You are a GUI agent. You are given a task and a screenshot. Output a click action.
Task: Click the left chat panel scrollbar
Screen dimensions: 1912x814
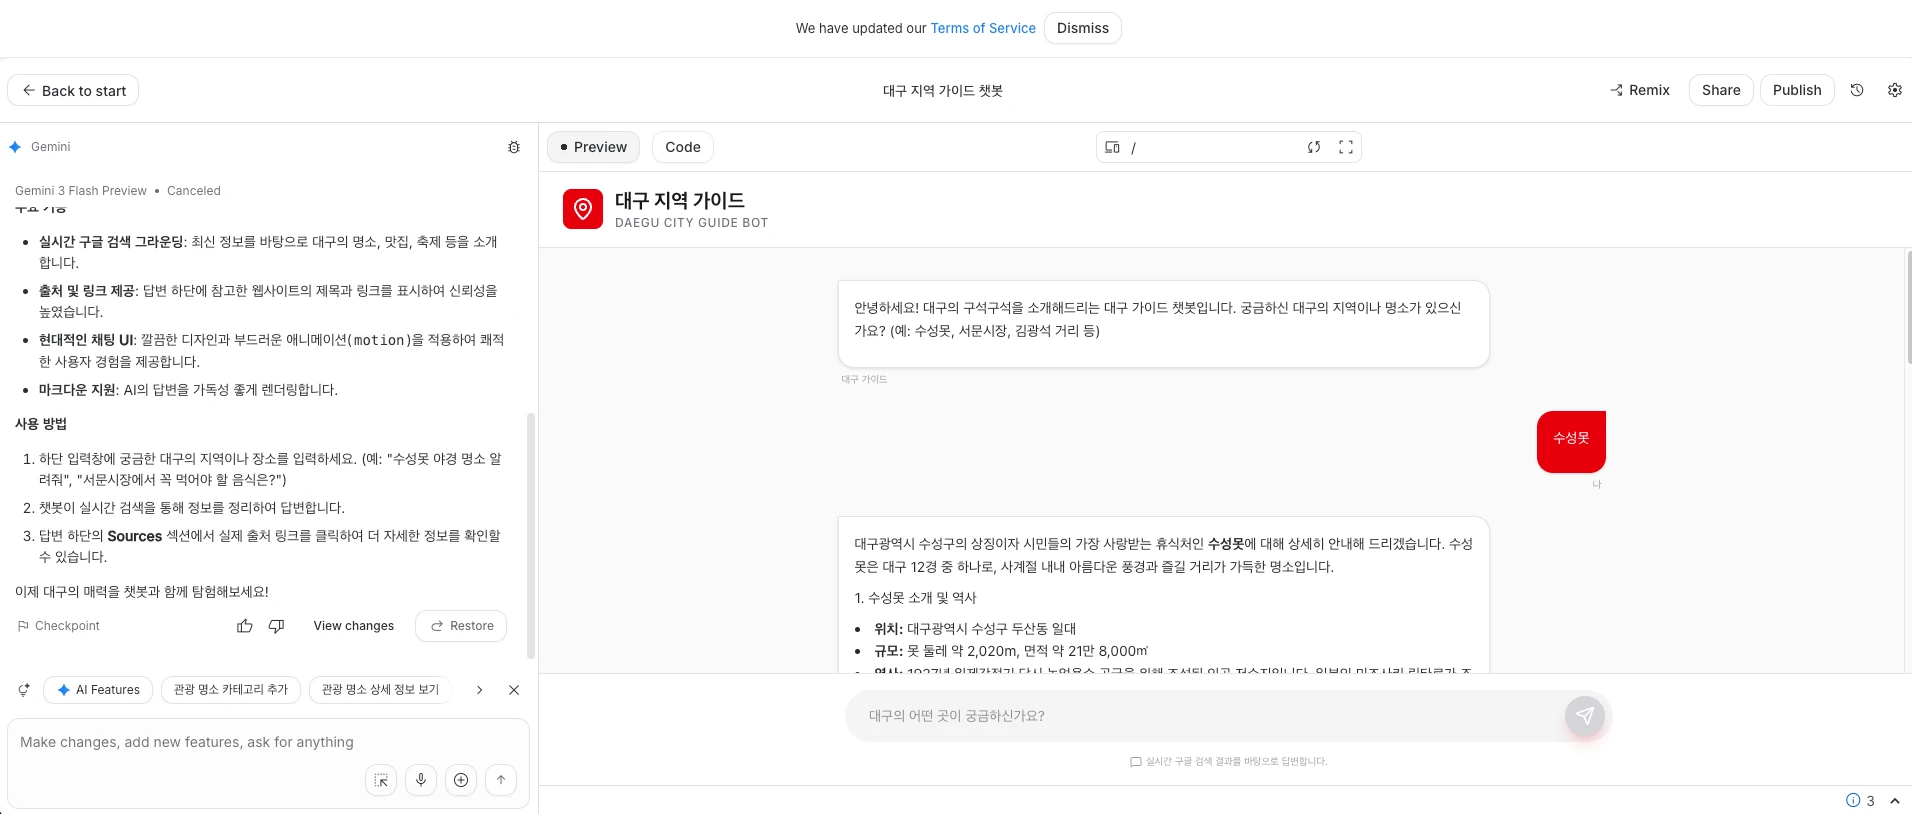(531, 535)
